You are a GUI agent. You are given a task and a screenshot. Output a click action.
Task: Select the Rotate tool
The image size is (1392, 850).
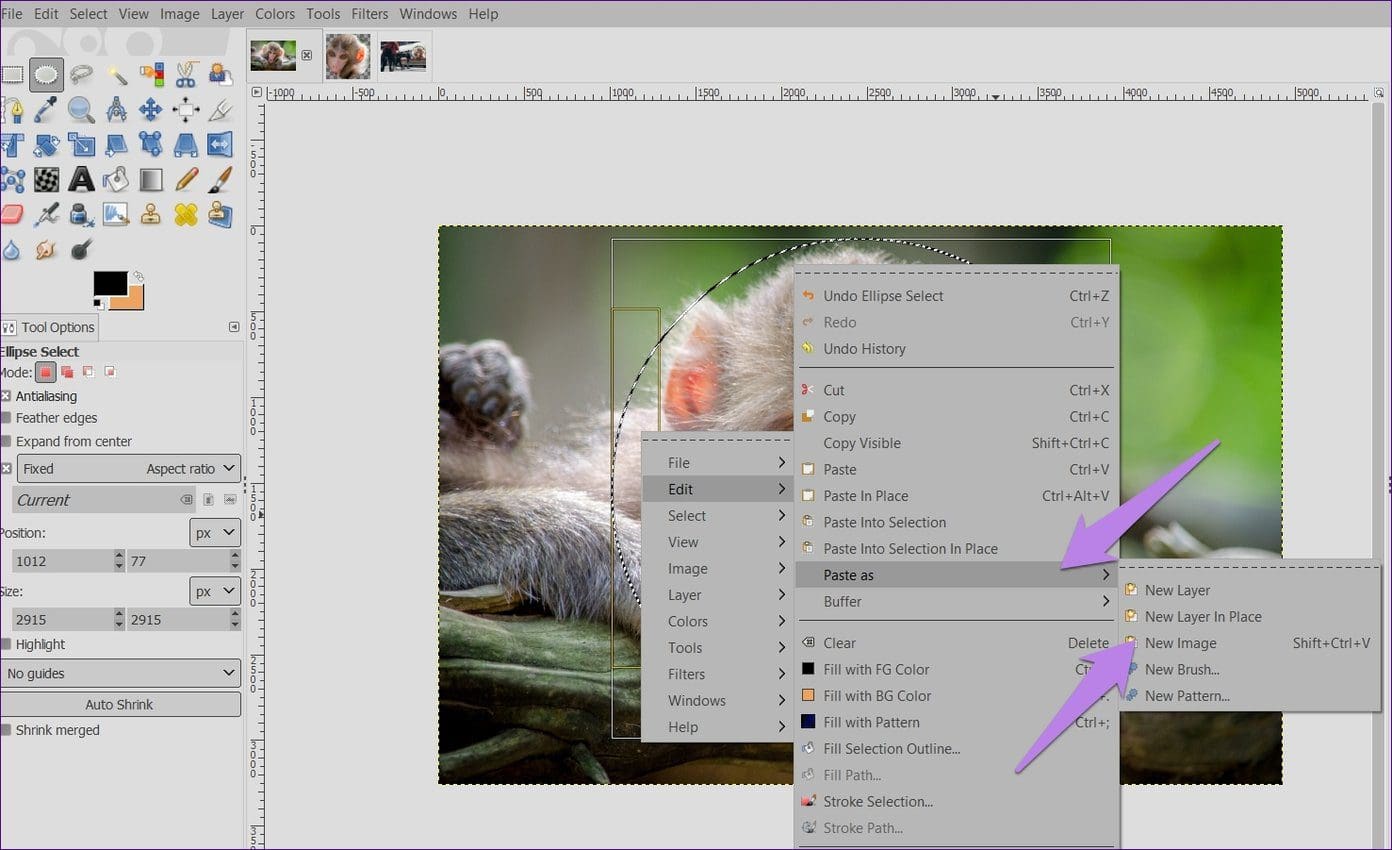pyautogui.click(x=46, y=145)
